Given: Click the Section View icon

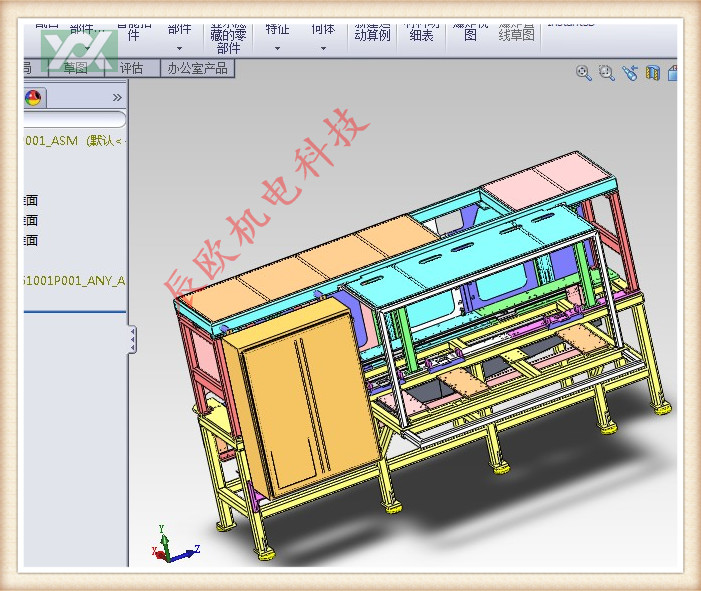Looking at the screenshot, I should tap(653, 72).
